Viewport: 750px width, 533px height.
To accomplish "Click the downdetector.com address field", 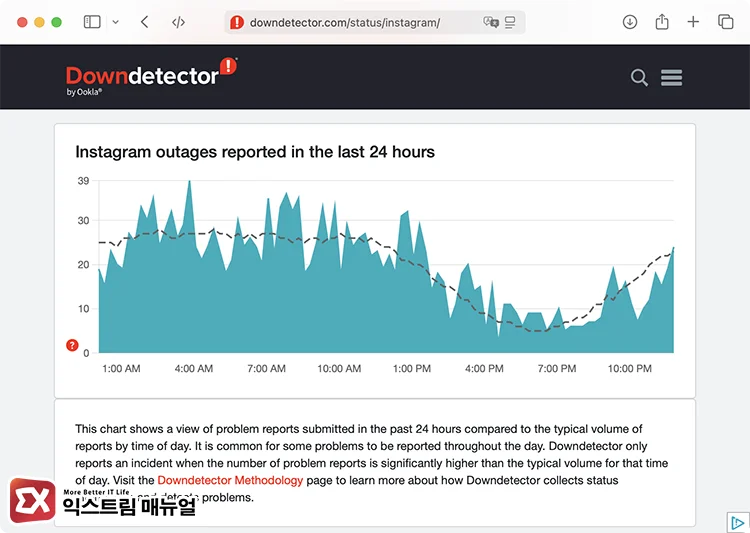I will pyautogui.click(x=345, y=22).
